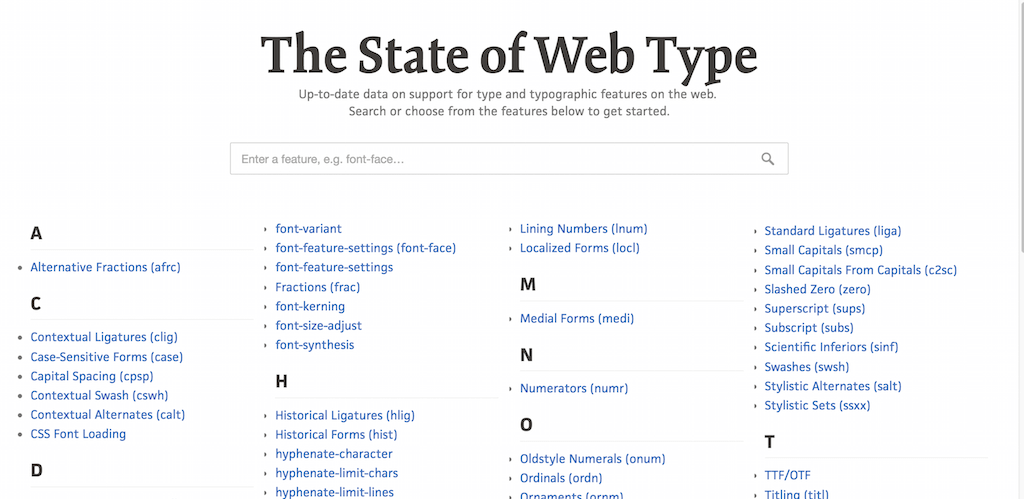Select the Case-Sensitive Forms (case) link
This screenshot has height=499, width=1024.
[106, 357]
